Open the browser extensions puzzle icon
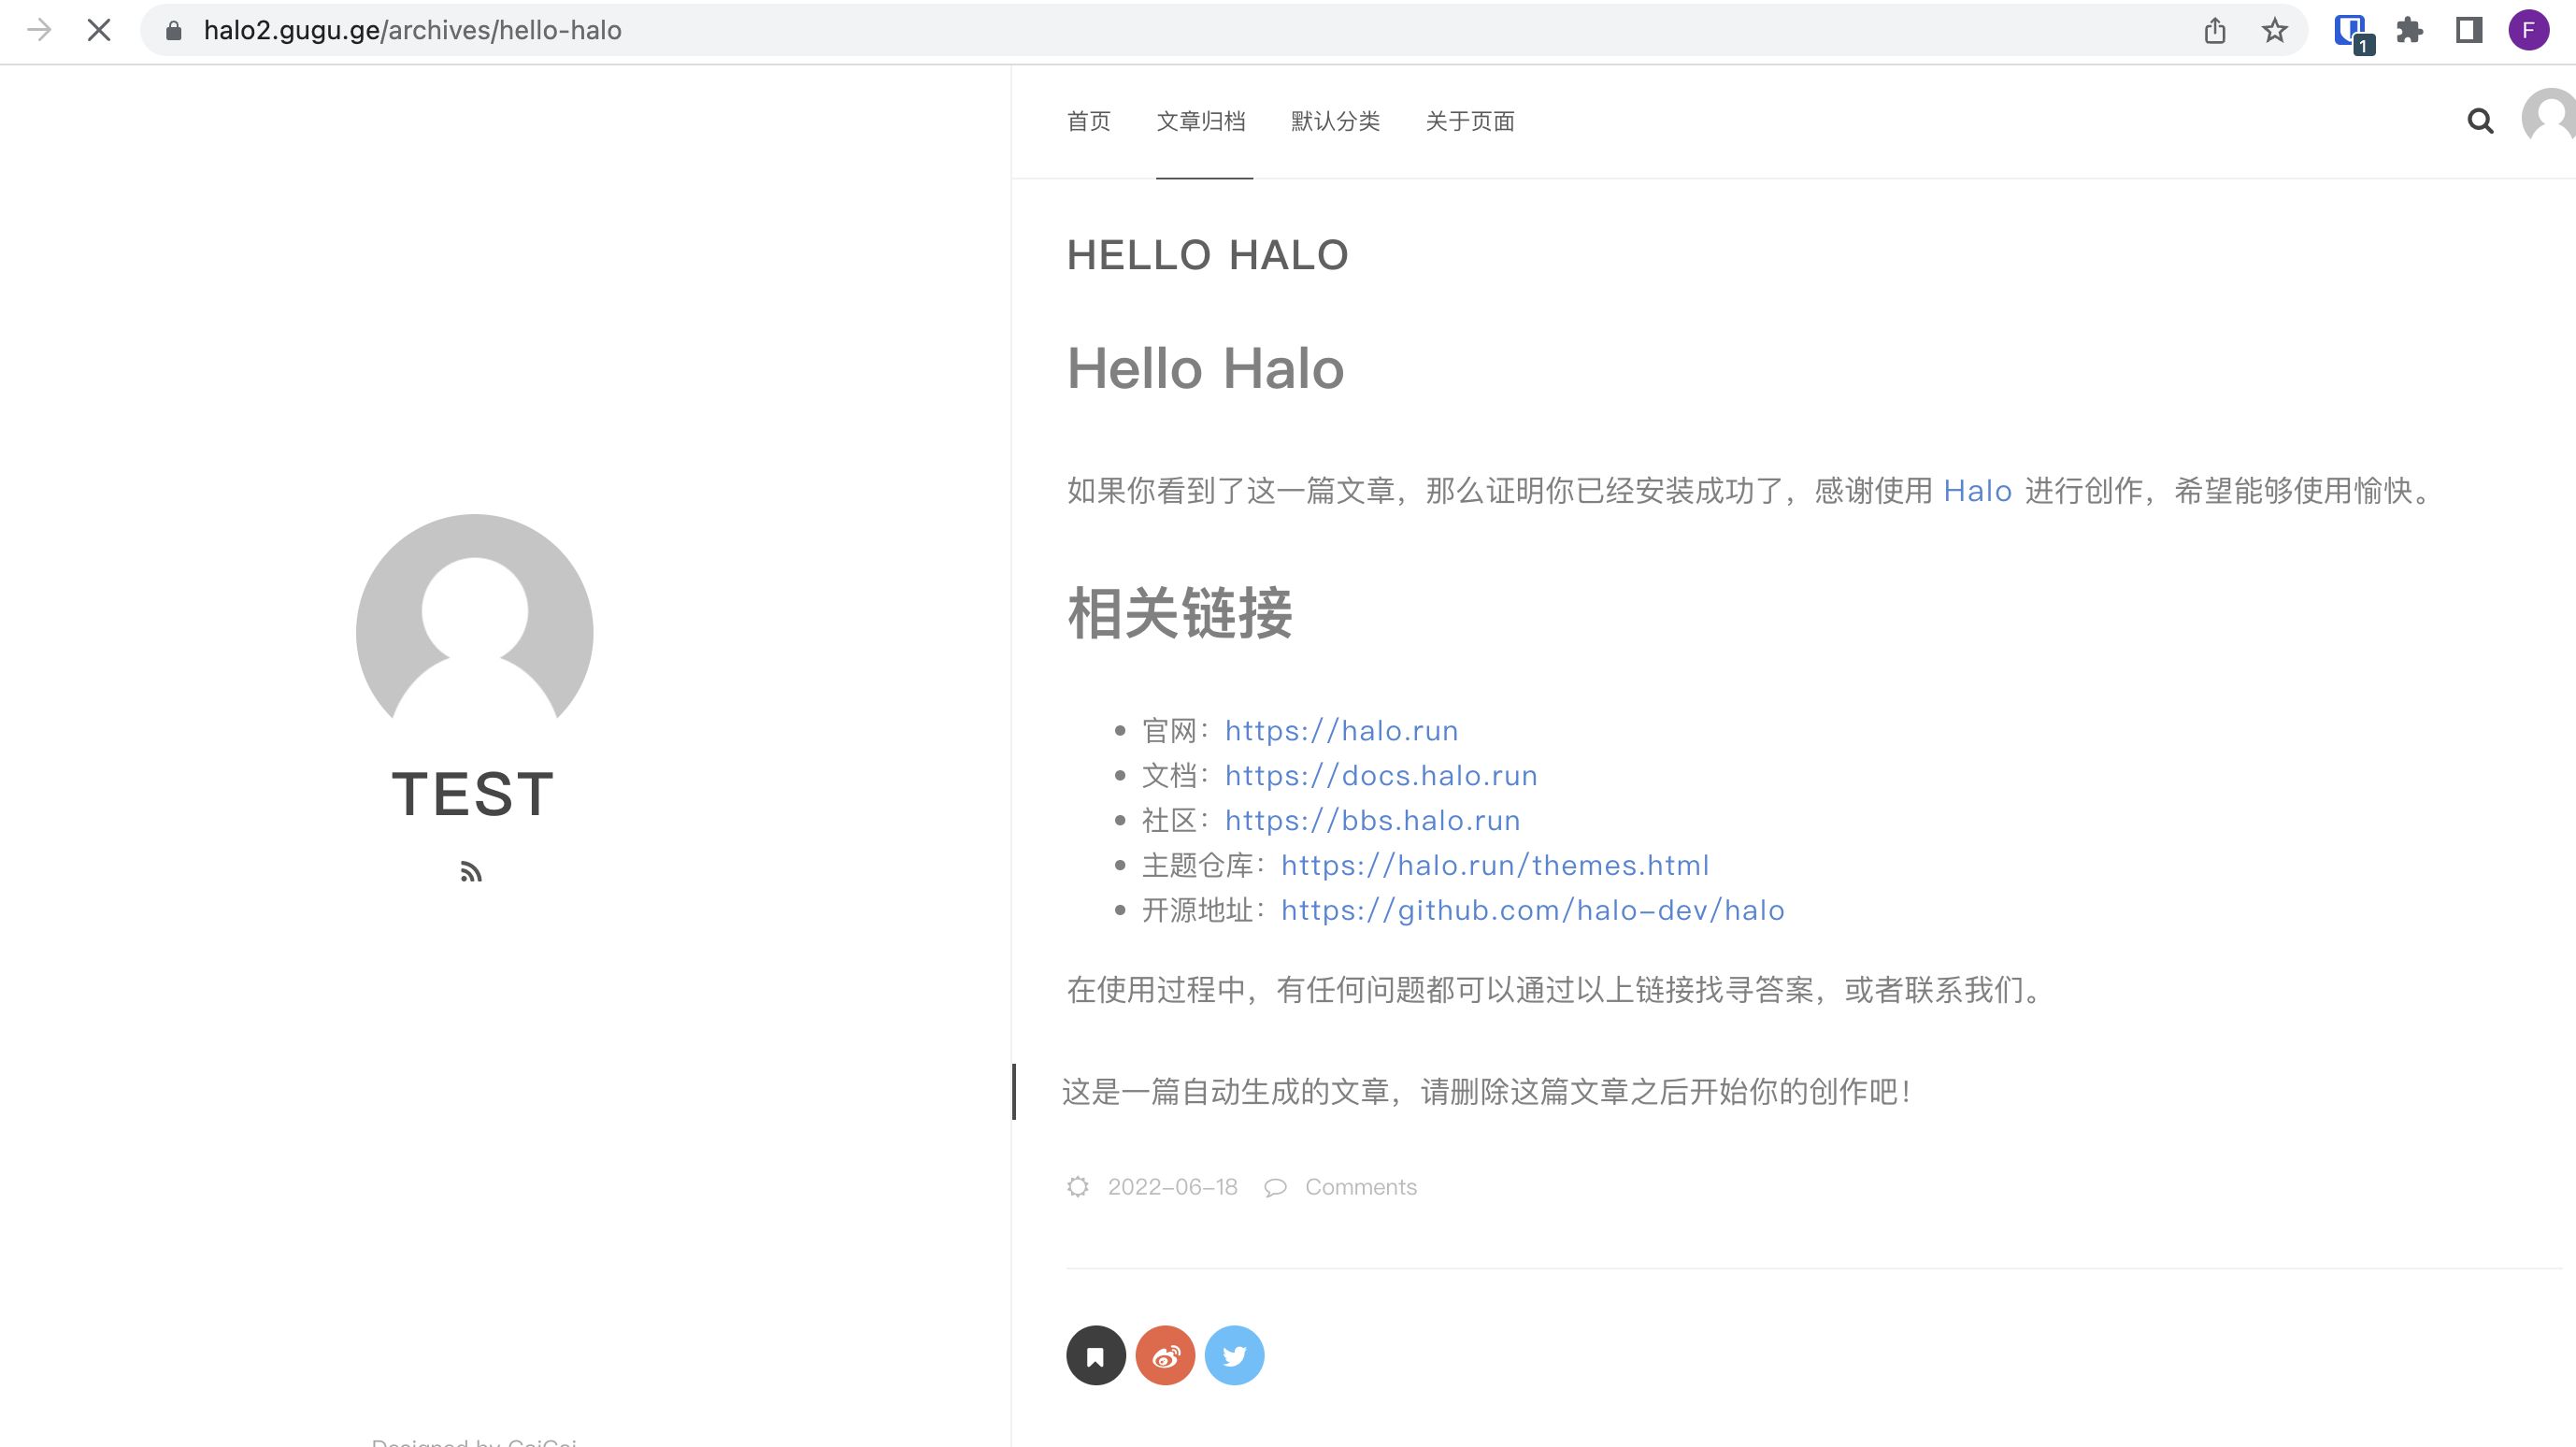The width and height of the screenshot is (2576, 1447). [x=2409, y=29]
